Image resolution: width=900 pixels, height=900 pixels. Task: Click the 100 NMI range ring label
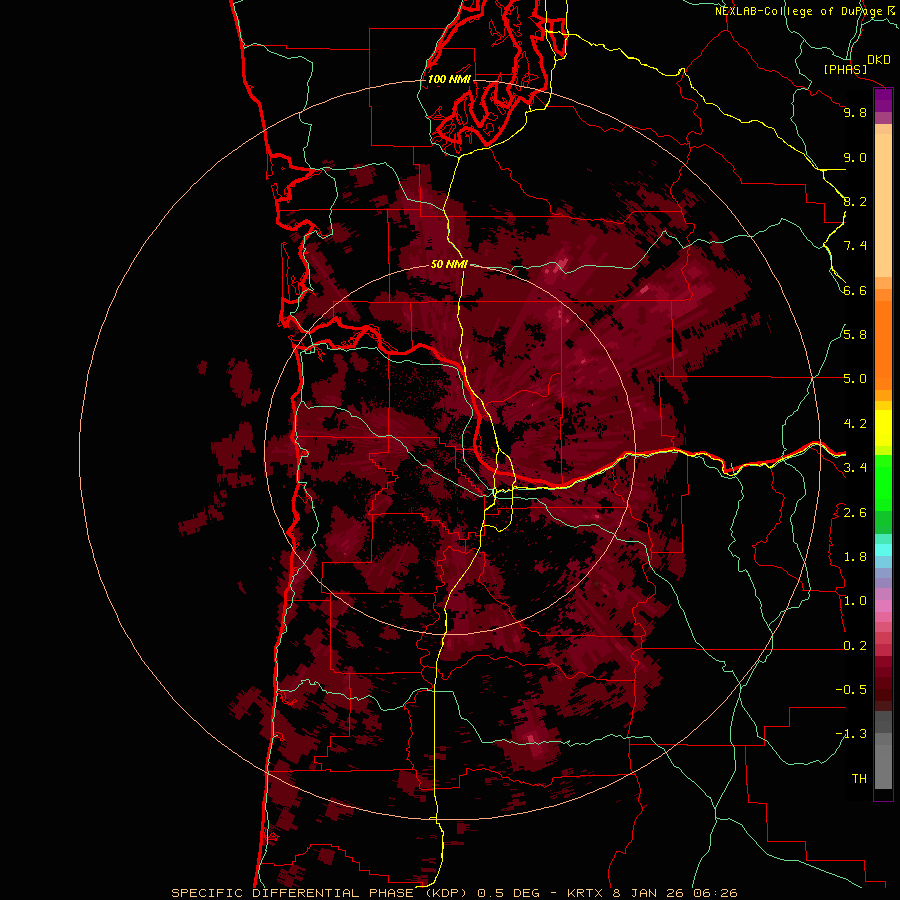(449, 79)
